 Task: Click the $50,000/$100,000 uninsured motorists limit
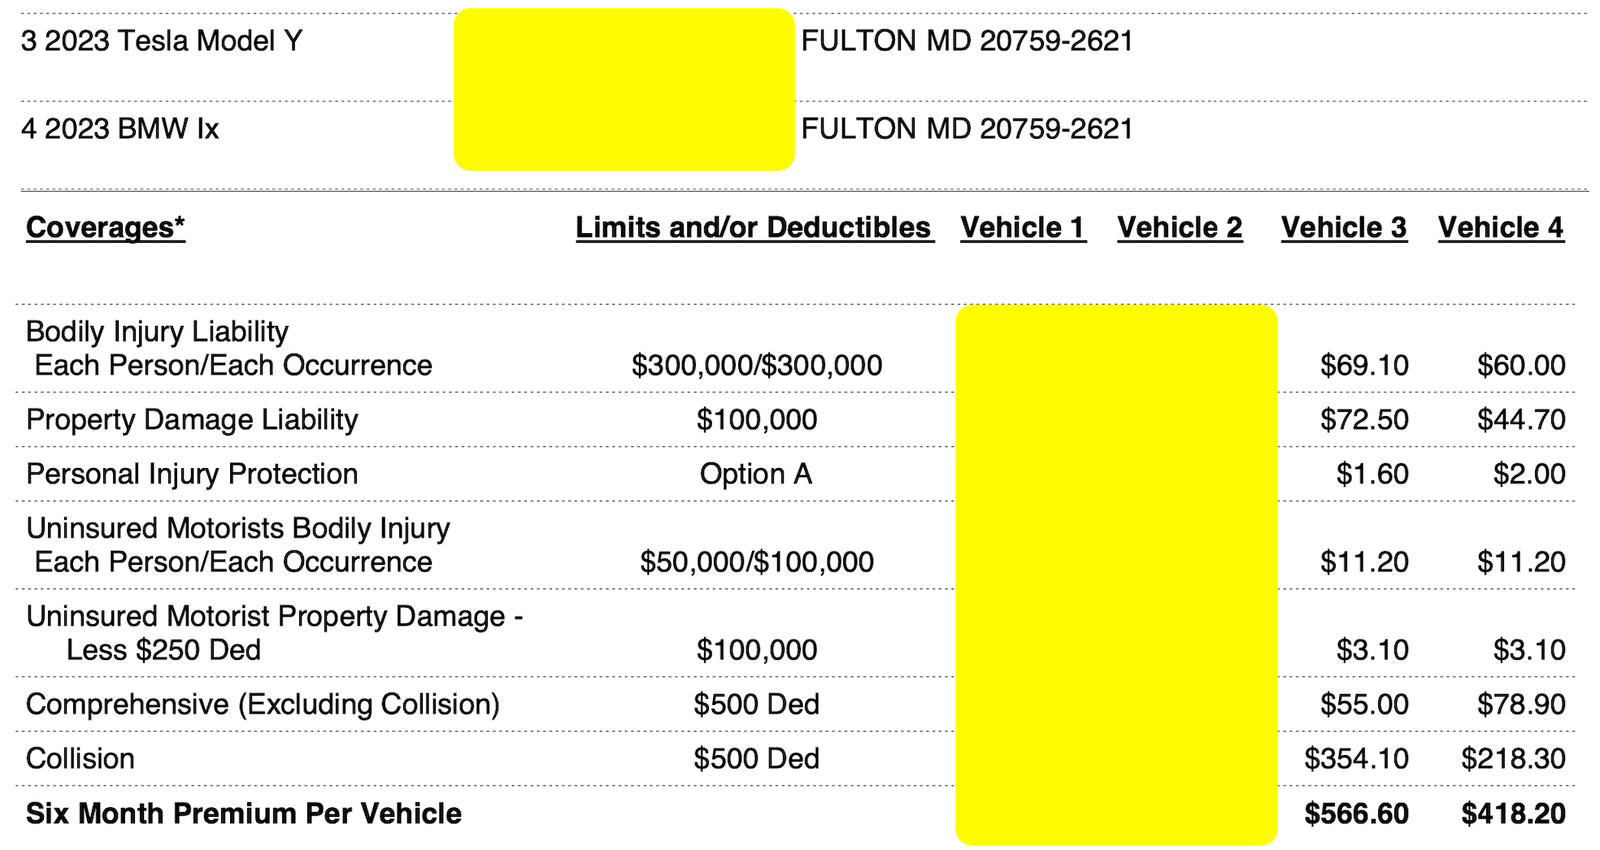tap(757, 563)
